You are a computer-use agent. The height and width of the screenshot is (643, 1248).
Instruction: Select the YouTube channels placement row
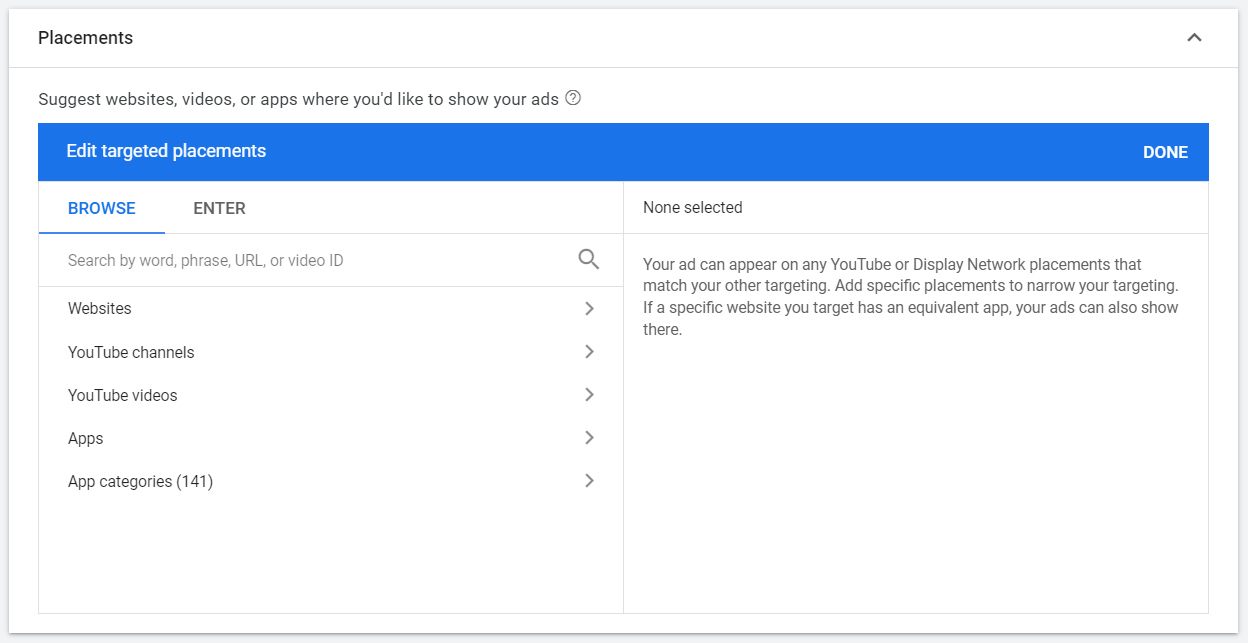[x=131, y=352]
